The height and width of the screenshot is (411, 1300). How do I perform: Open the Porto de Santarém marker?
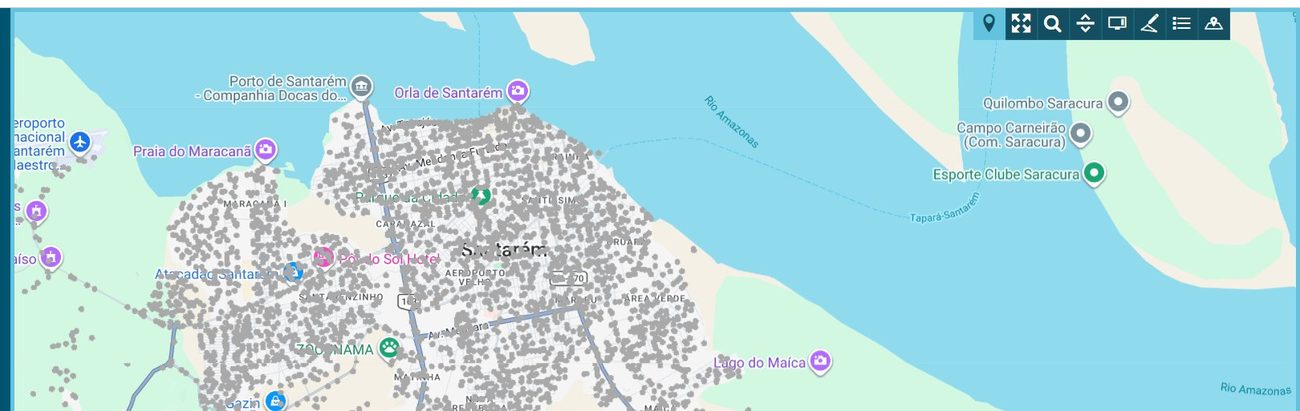[362, 88]
